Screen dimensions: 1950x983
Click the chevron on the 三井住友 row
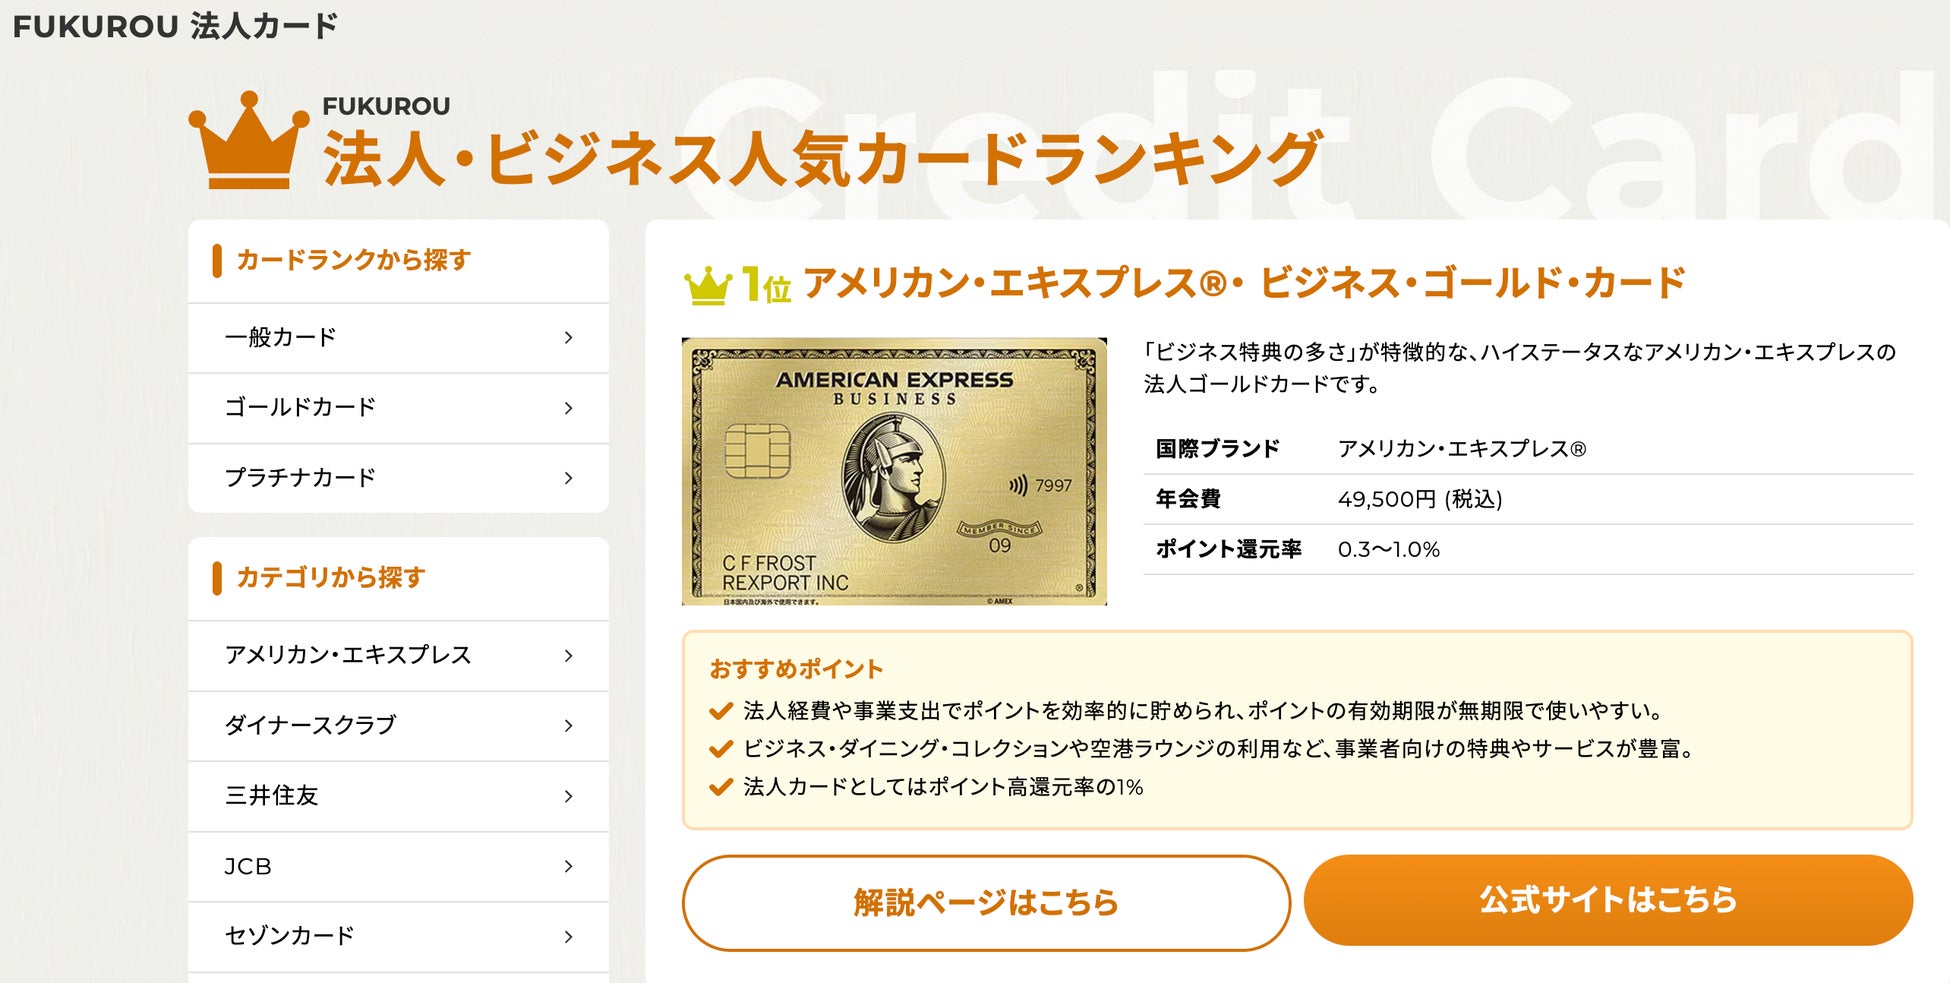568,796
